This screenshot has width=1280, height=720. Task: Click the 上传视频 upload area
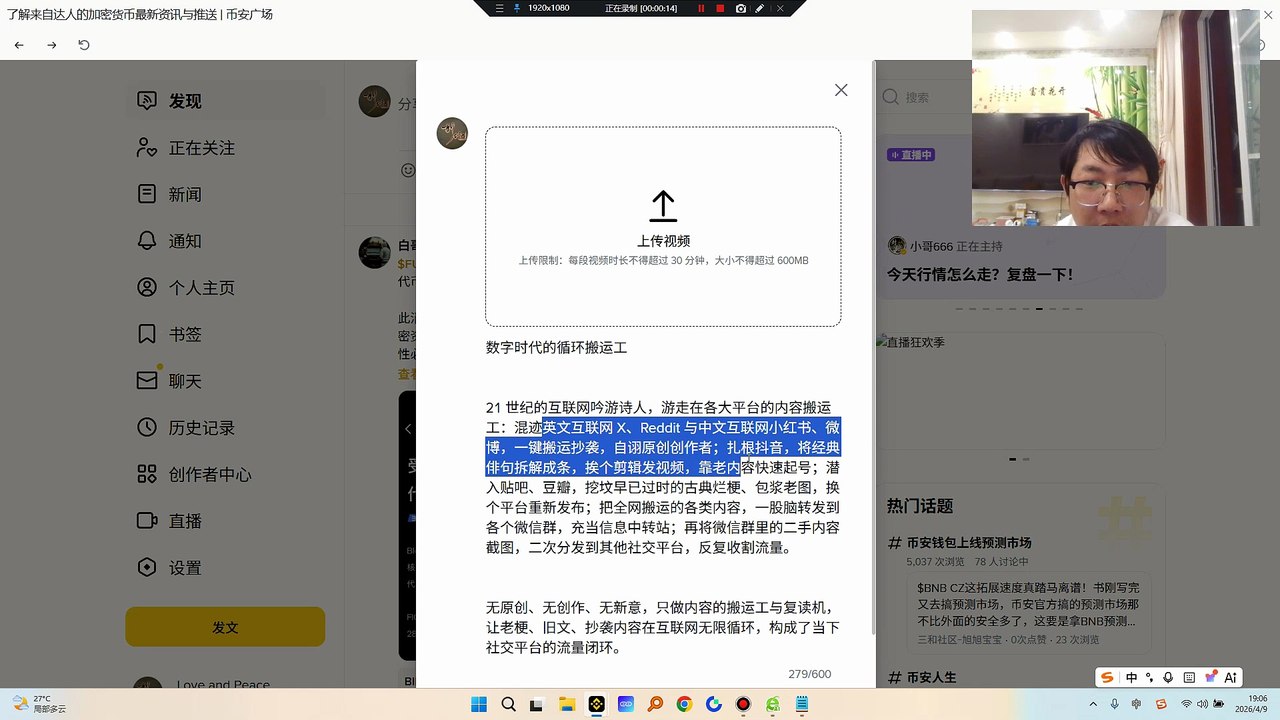(663, 226)
